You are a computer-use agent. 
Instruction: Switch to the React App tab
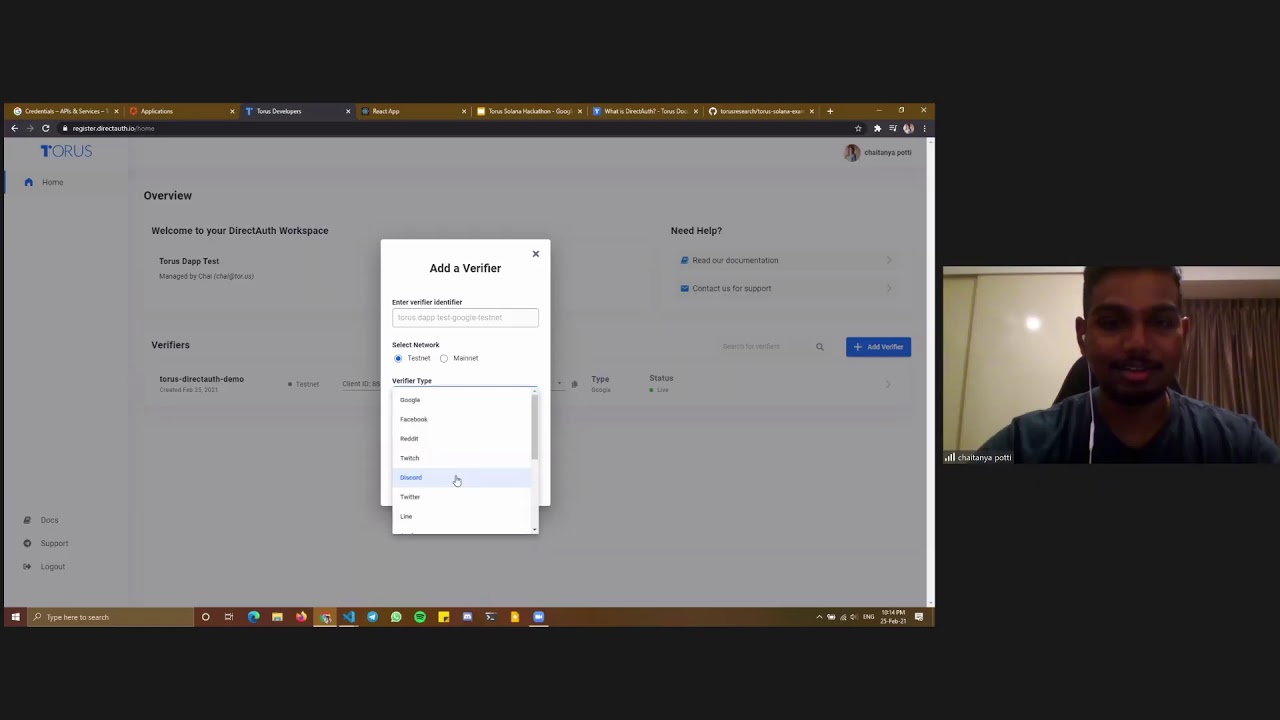(413, 111)
